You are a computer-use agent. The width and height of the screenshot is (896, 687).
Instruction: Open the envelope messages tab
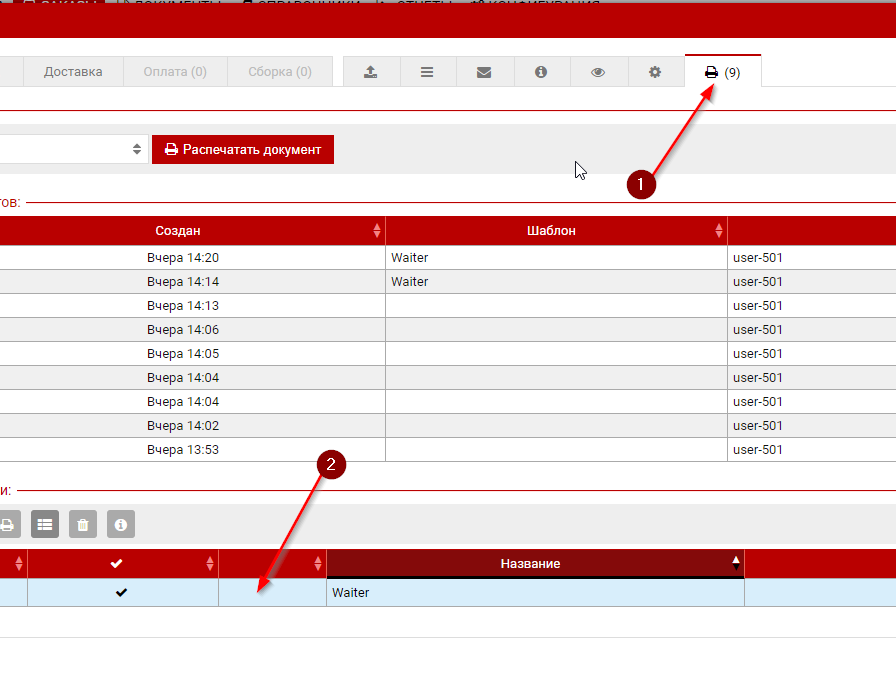point(484,72)
